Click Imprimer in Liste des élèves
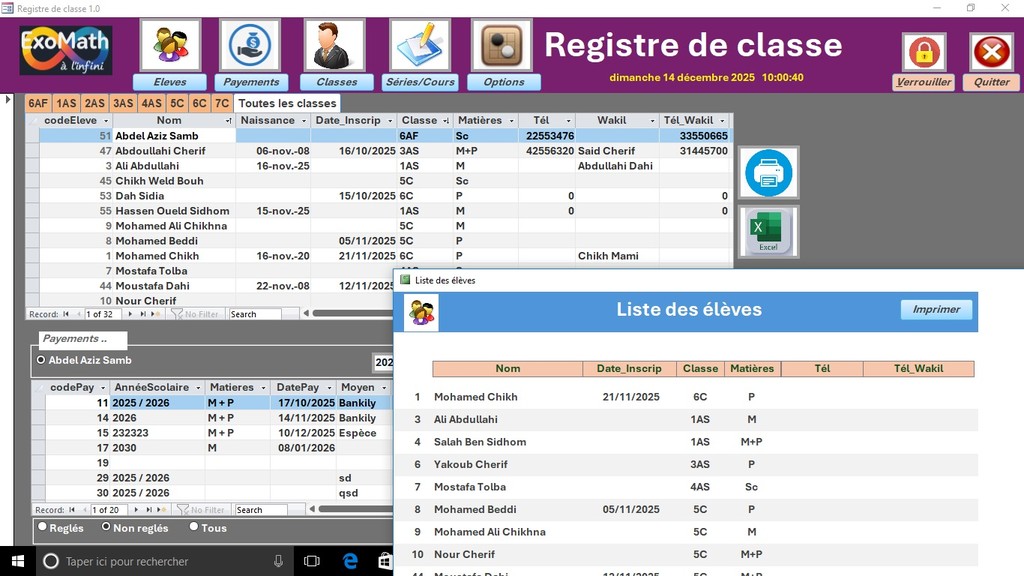The image size is (1024, 576). tap(936, 310)
